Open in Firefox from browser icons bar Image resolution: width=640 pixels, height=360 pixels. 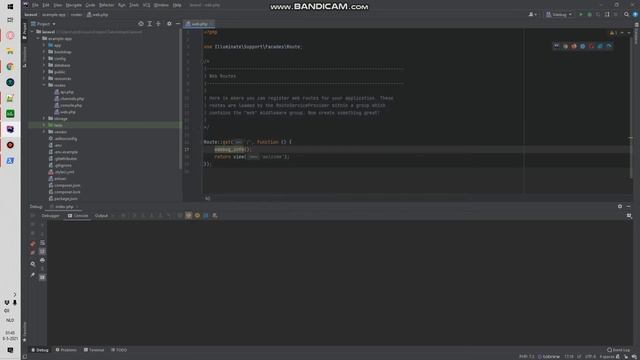click(x=574, y=47)
